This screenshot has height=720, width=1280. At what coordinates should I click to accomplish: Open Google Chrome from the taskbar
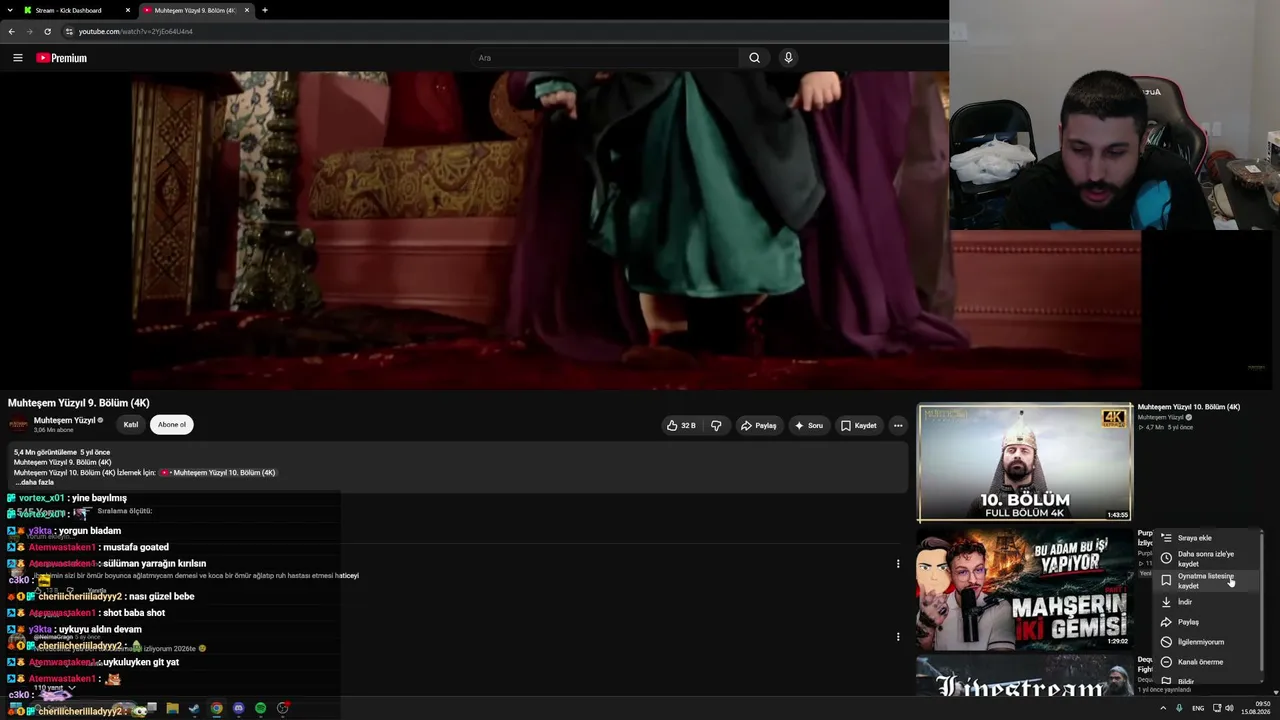tap(216, 709)
